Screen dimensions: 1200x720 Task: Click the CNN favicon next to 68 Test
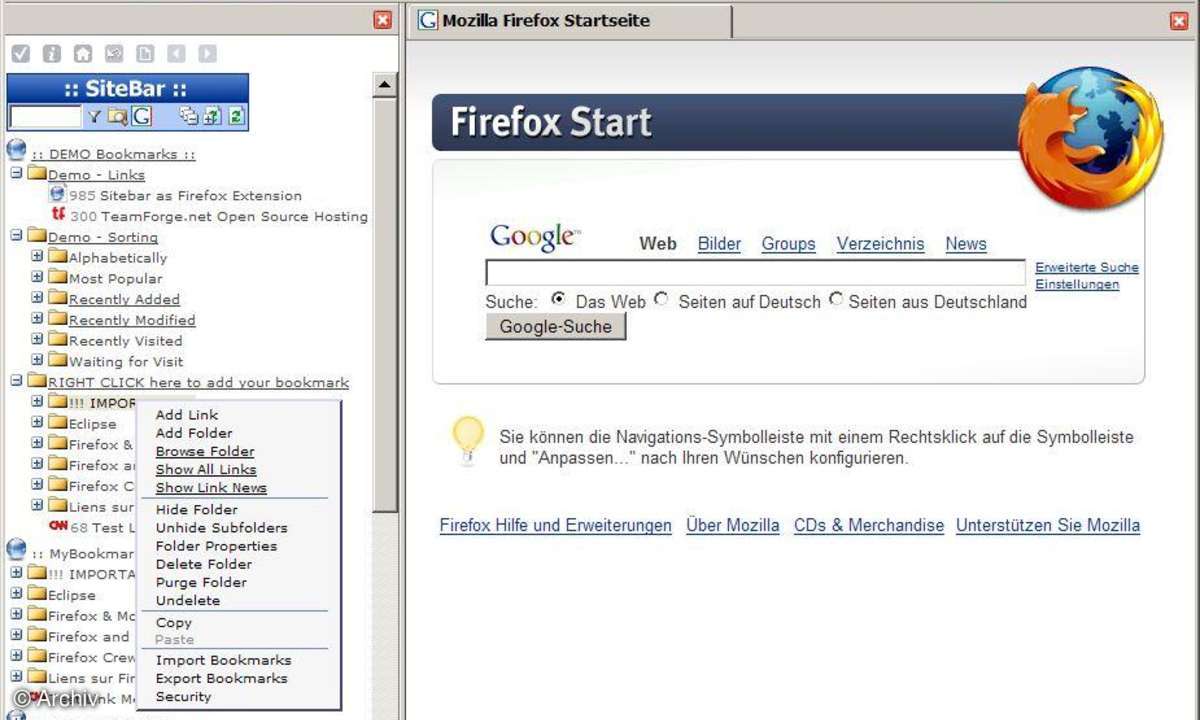coord(57,526)
